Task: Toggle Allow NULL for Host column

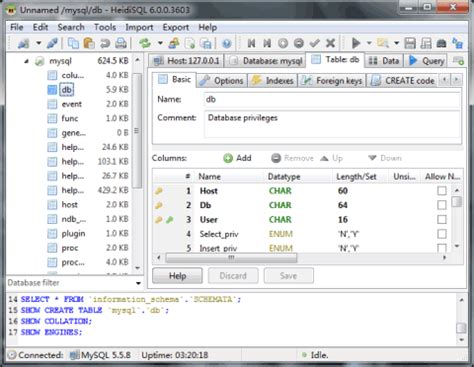Action: click(442, 191)
